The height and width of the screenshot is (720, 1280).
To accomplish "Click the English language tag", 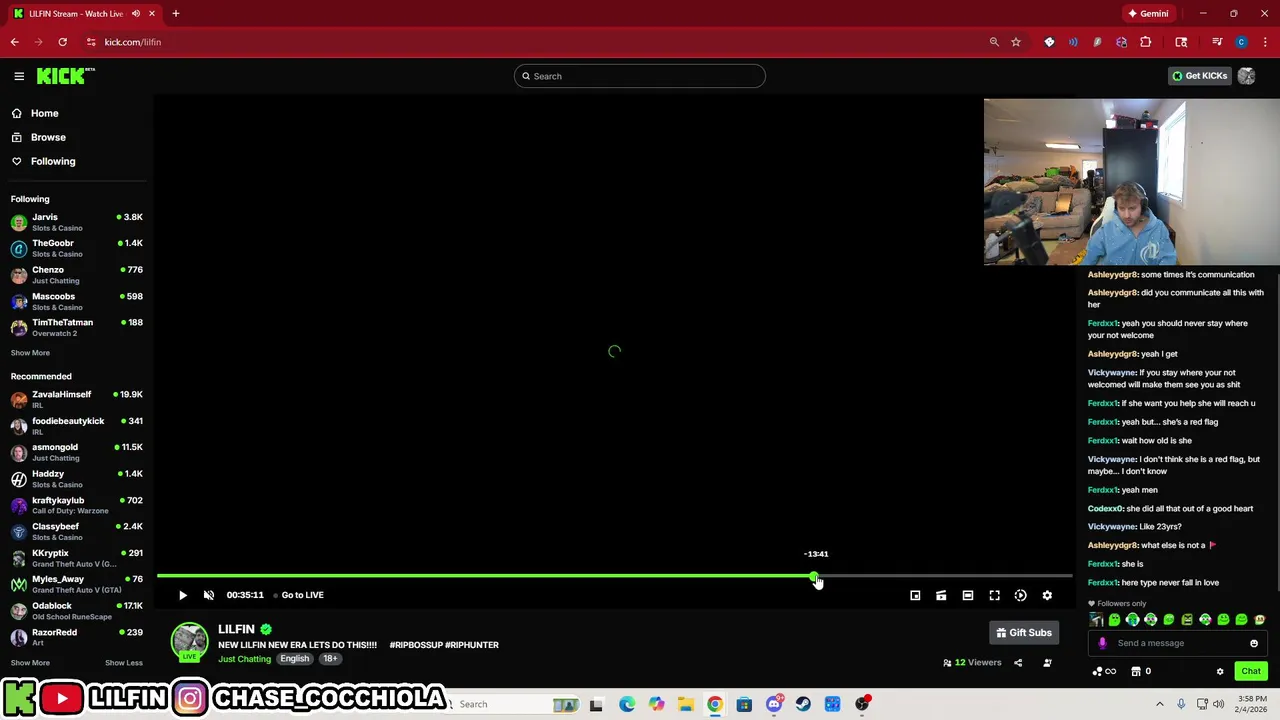I will (294, 659).
